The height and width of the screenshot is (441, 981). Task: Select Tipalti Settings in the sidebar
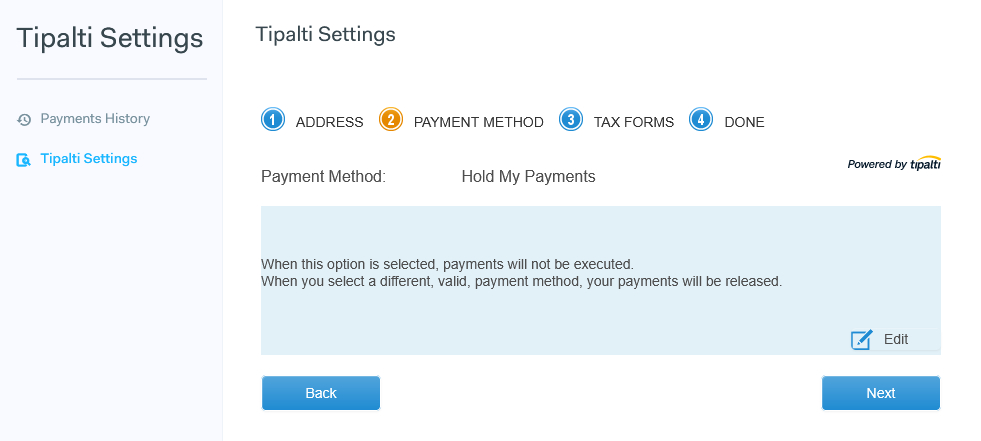tap(89, 159)
